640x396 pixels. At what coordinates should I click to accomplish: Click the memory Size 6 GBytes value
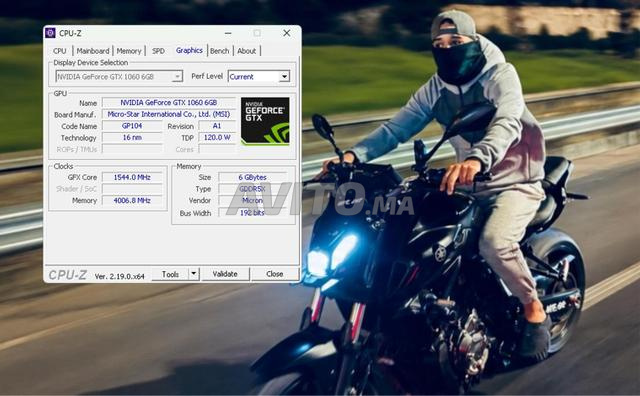(253, 177)
